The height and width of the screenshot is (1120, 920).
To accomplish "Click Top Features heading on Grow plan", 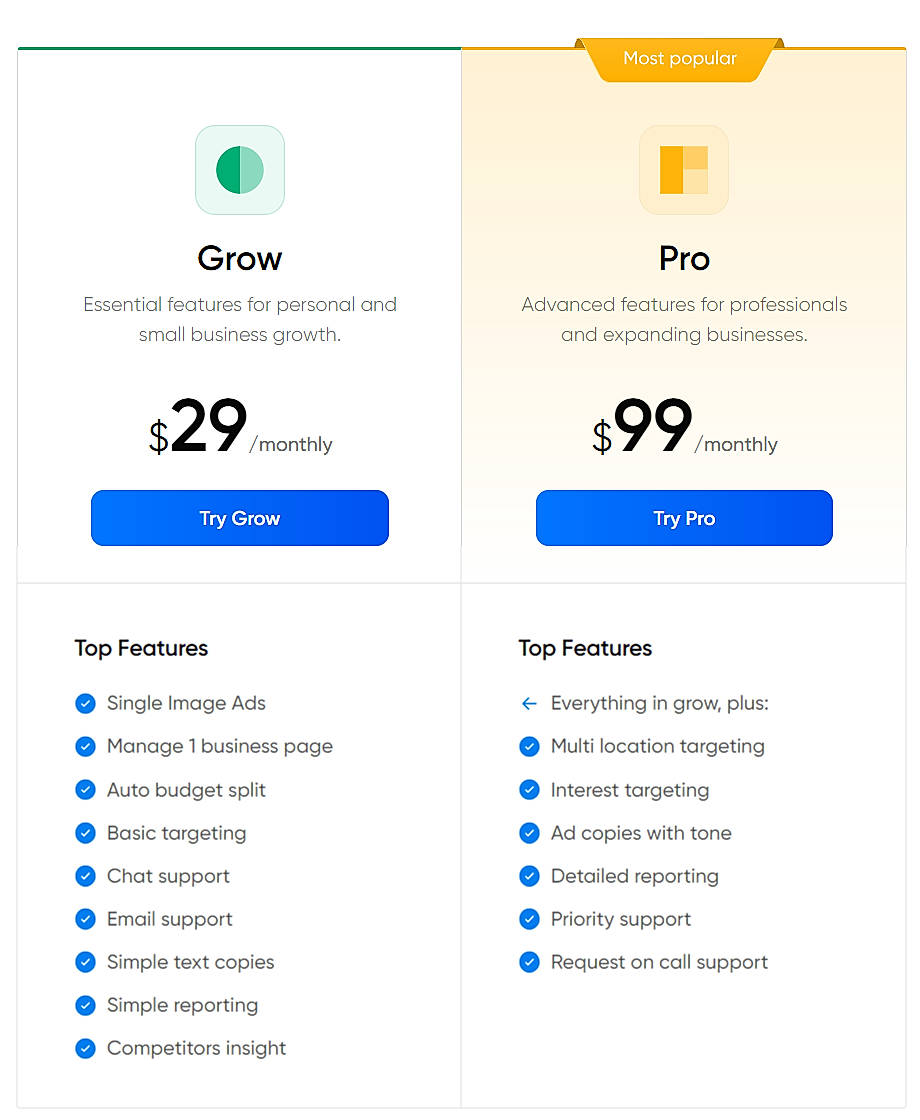I will [141, 648].
